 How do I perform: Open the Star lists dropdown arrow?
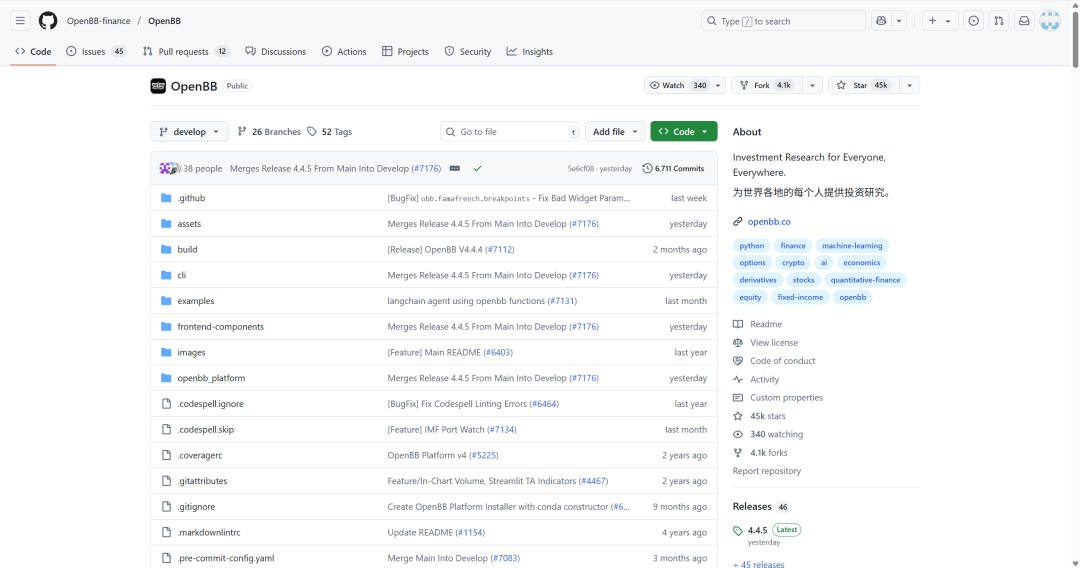tap(909, 85)
